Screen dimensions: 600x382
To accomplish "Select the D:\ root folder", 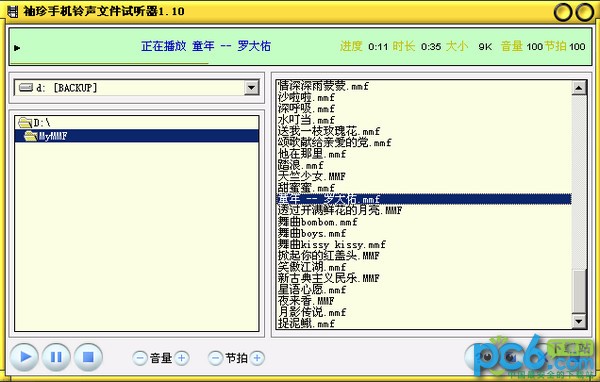I will (x=137, y=123).
